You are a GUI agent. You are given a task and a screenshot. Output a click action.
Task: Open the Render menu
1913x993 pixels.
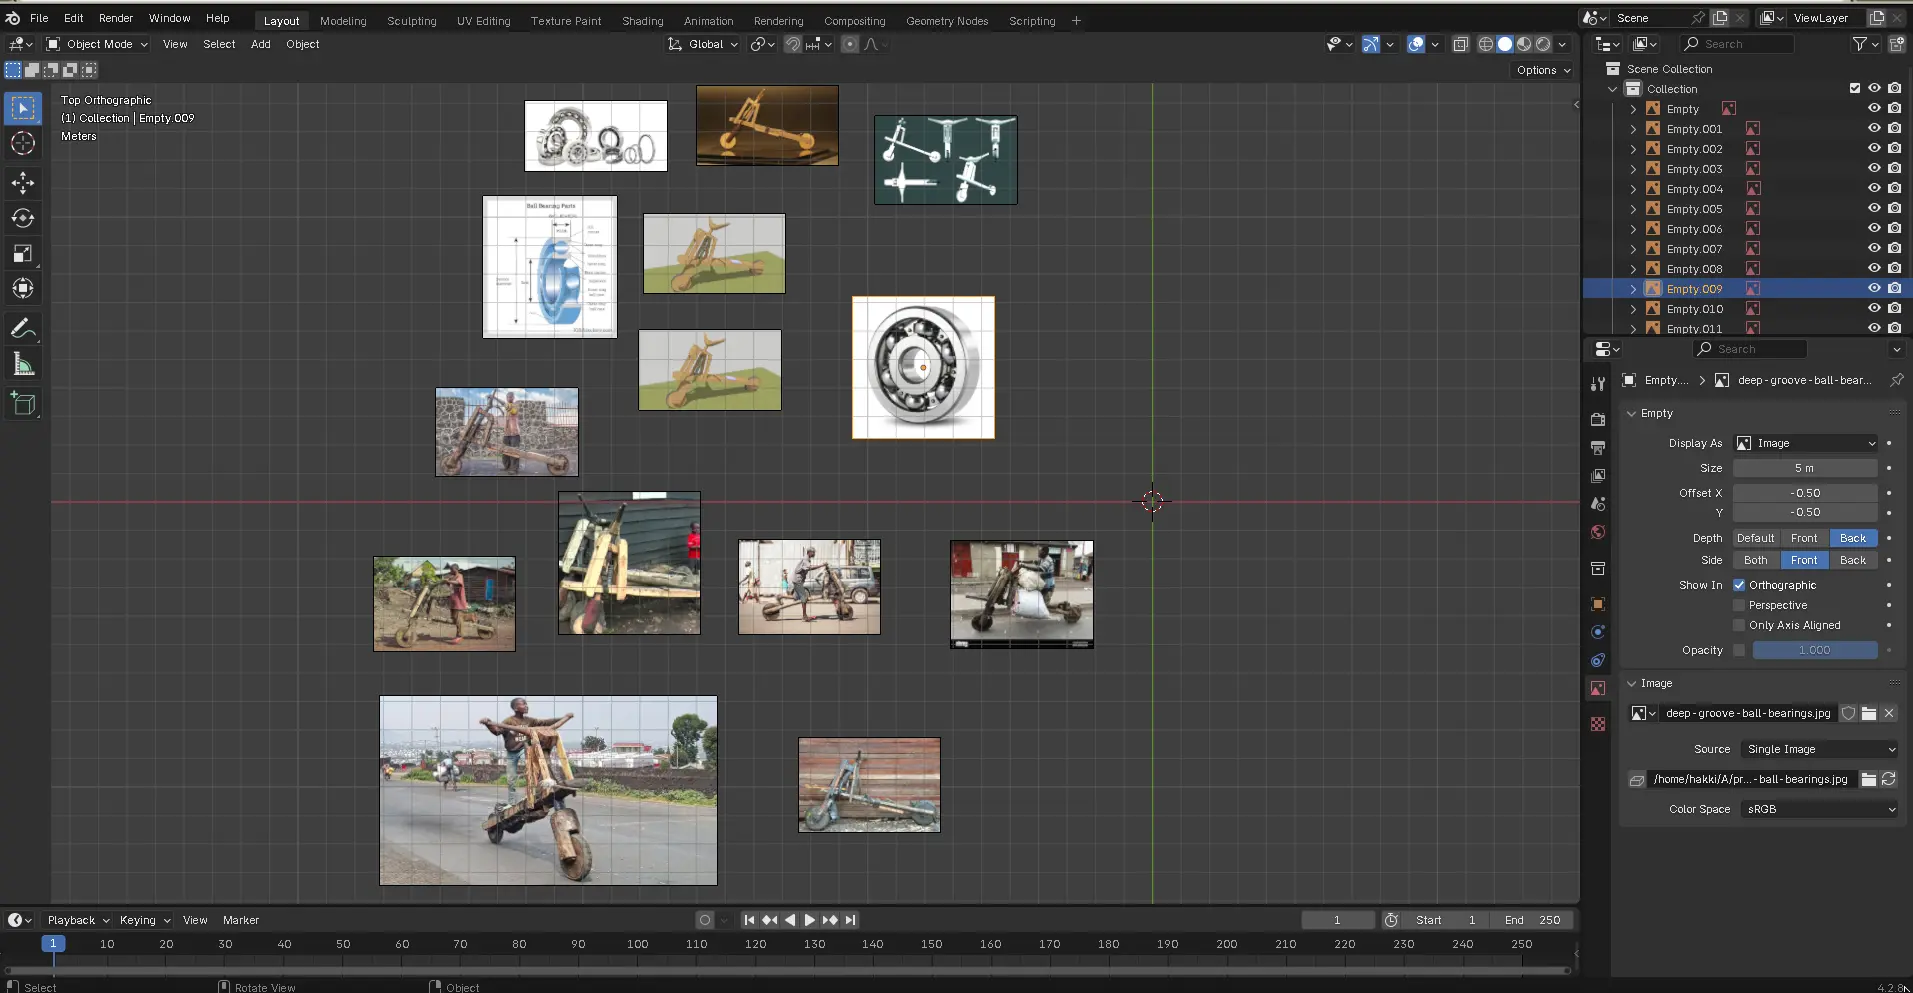coord(116,18)
